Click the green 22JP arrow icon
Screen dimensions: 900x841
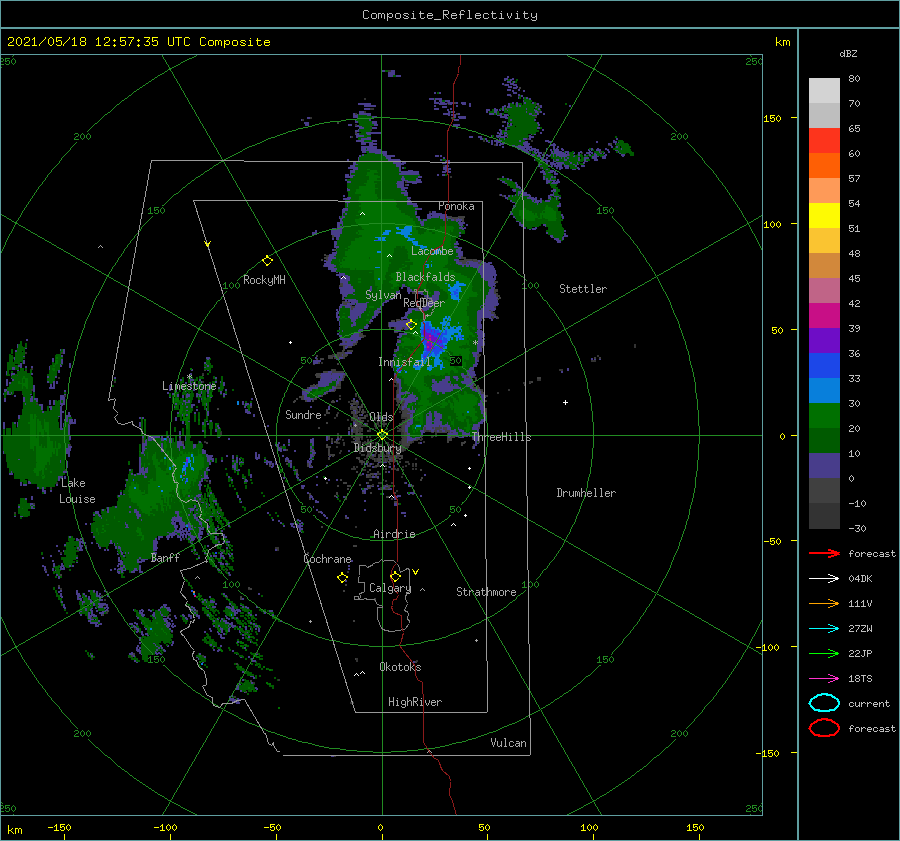pos(824,653)
